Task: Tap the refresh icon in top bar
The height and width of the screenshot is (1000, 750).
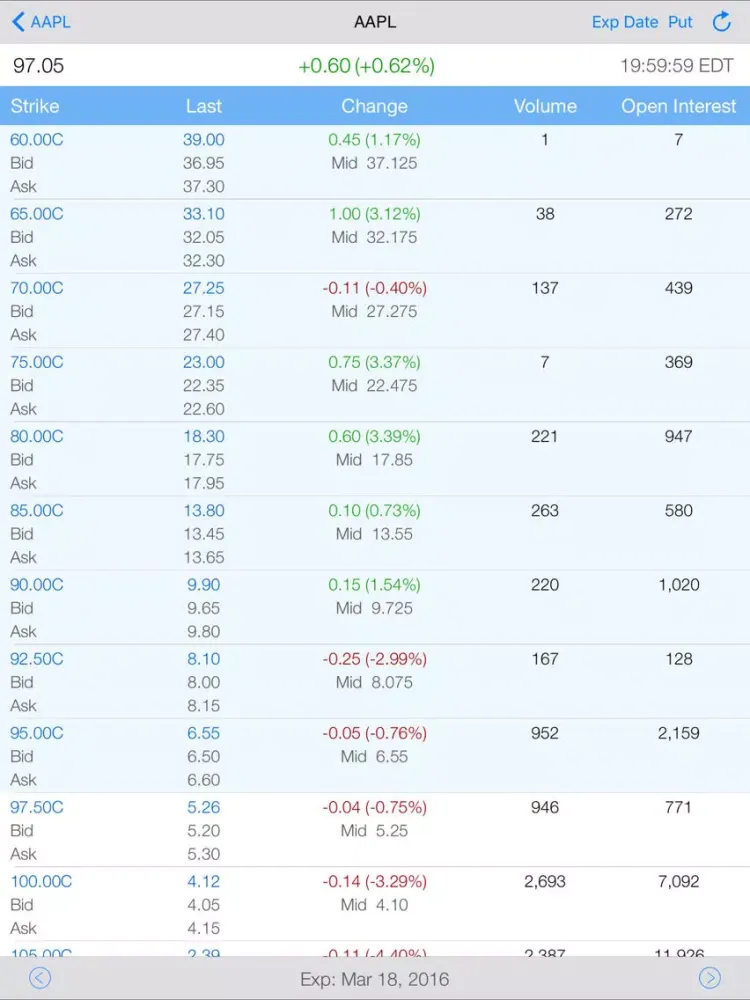Action: click(721, 22)
